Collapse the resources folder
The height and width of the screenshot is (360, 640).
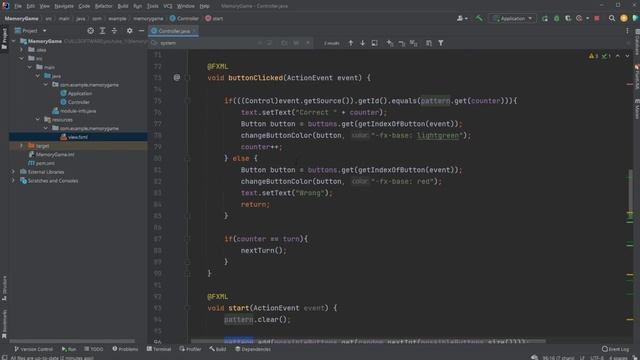point(38,120)
